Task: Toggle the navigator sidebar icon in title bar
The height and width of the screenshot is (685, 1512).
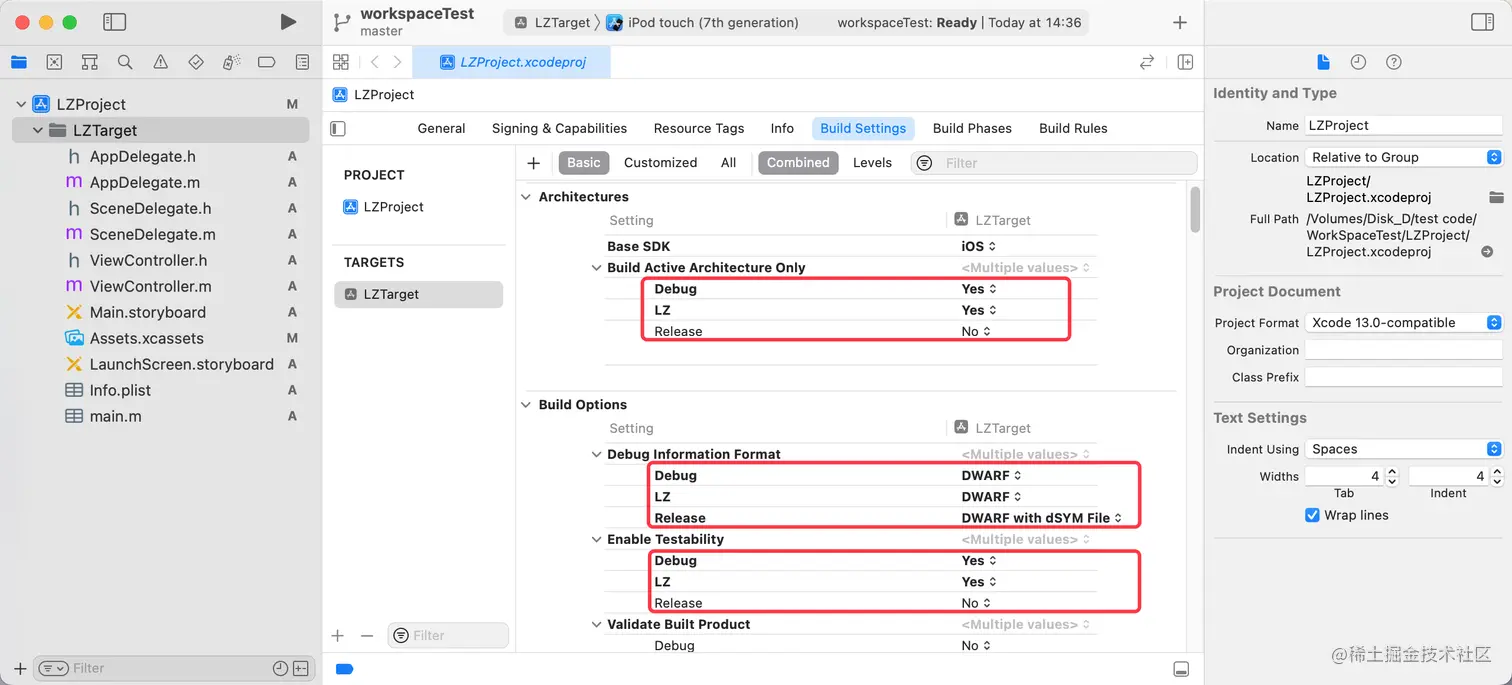Action: [115, 22]
